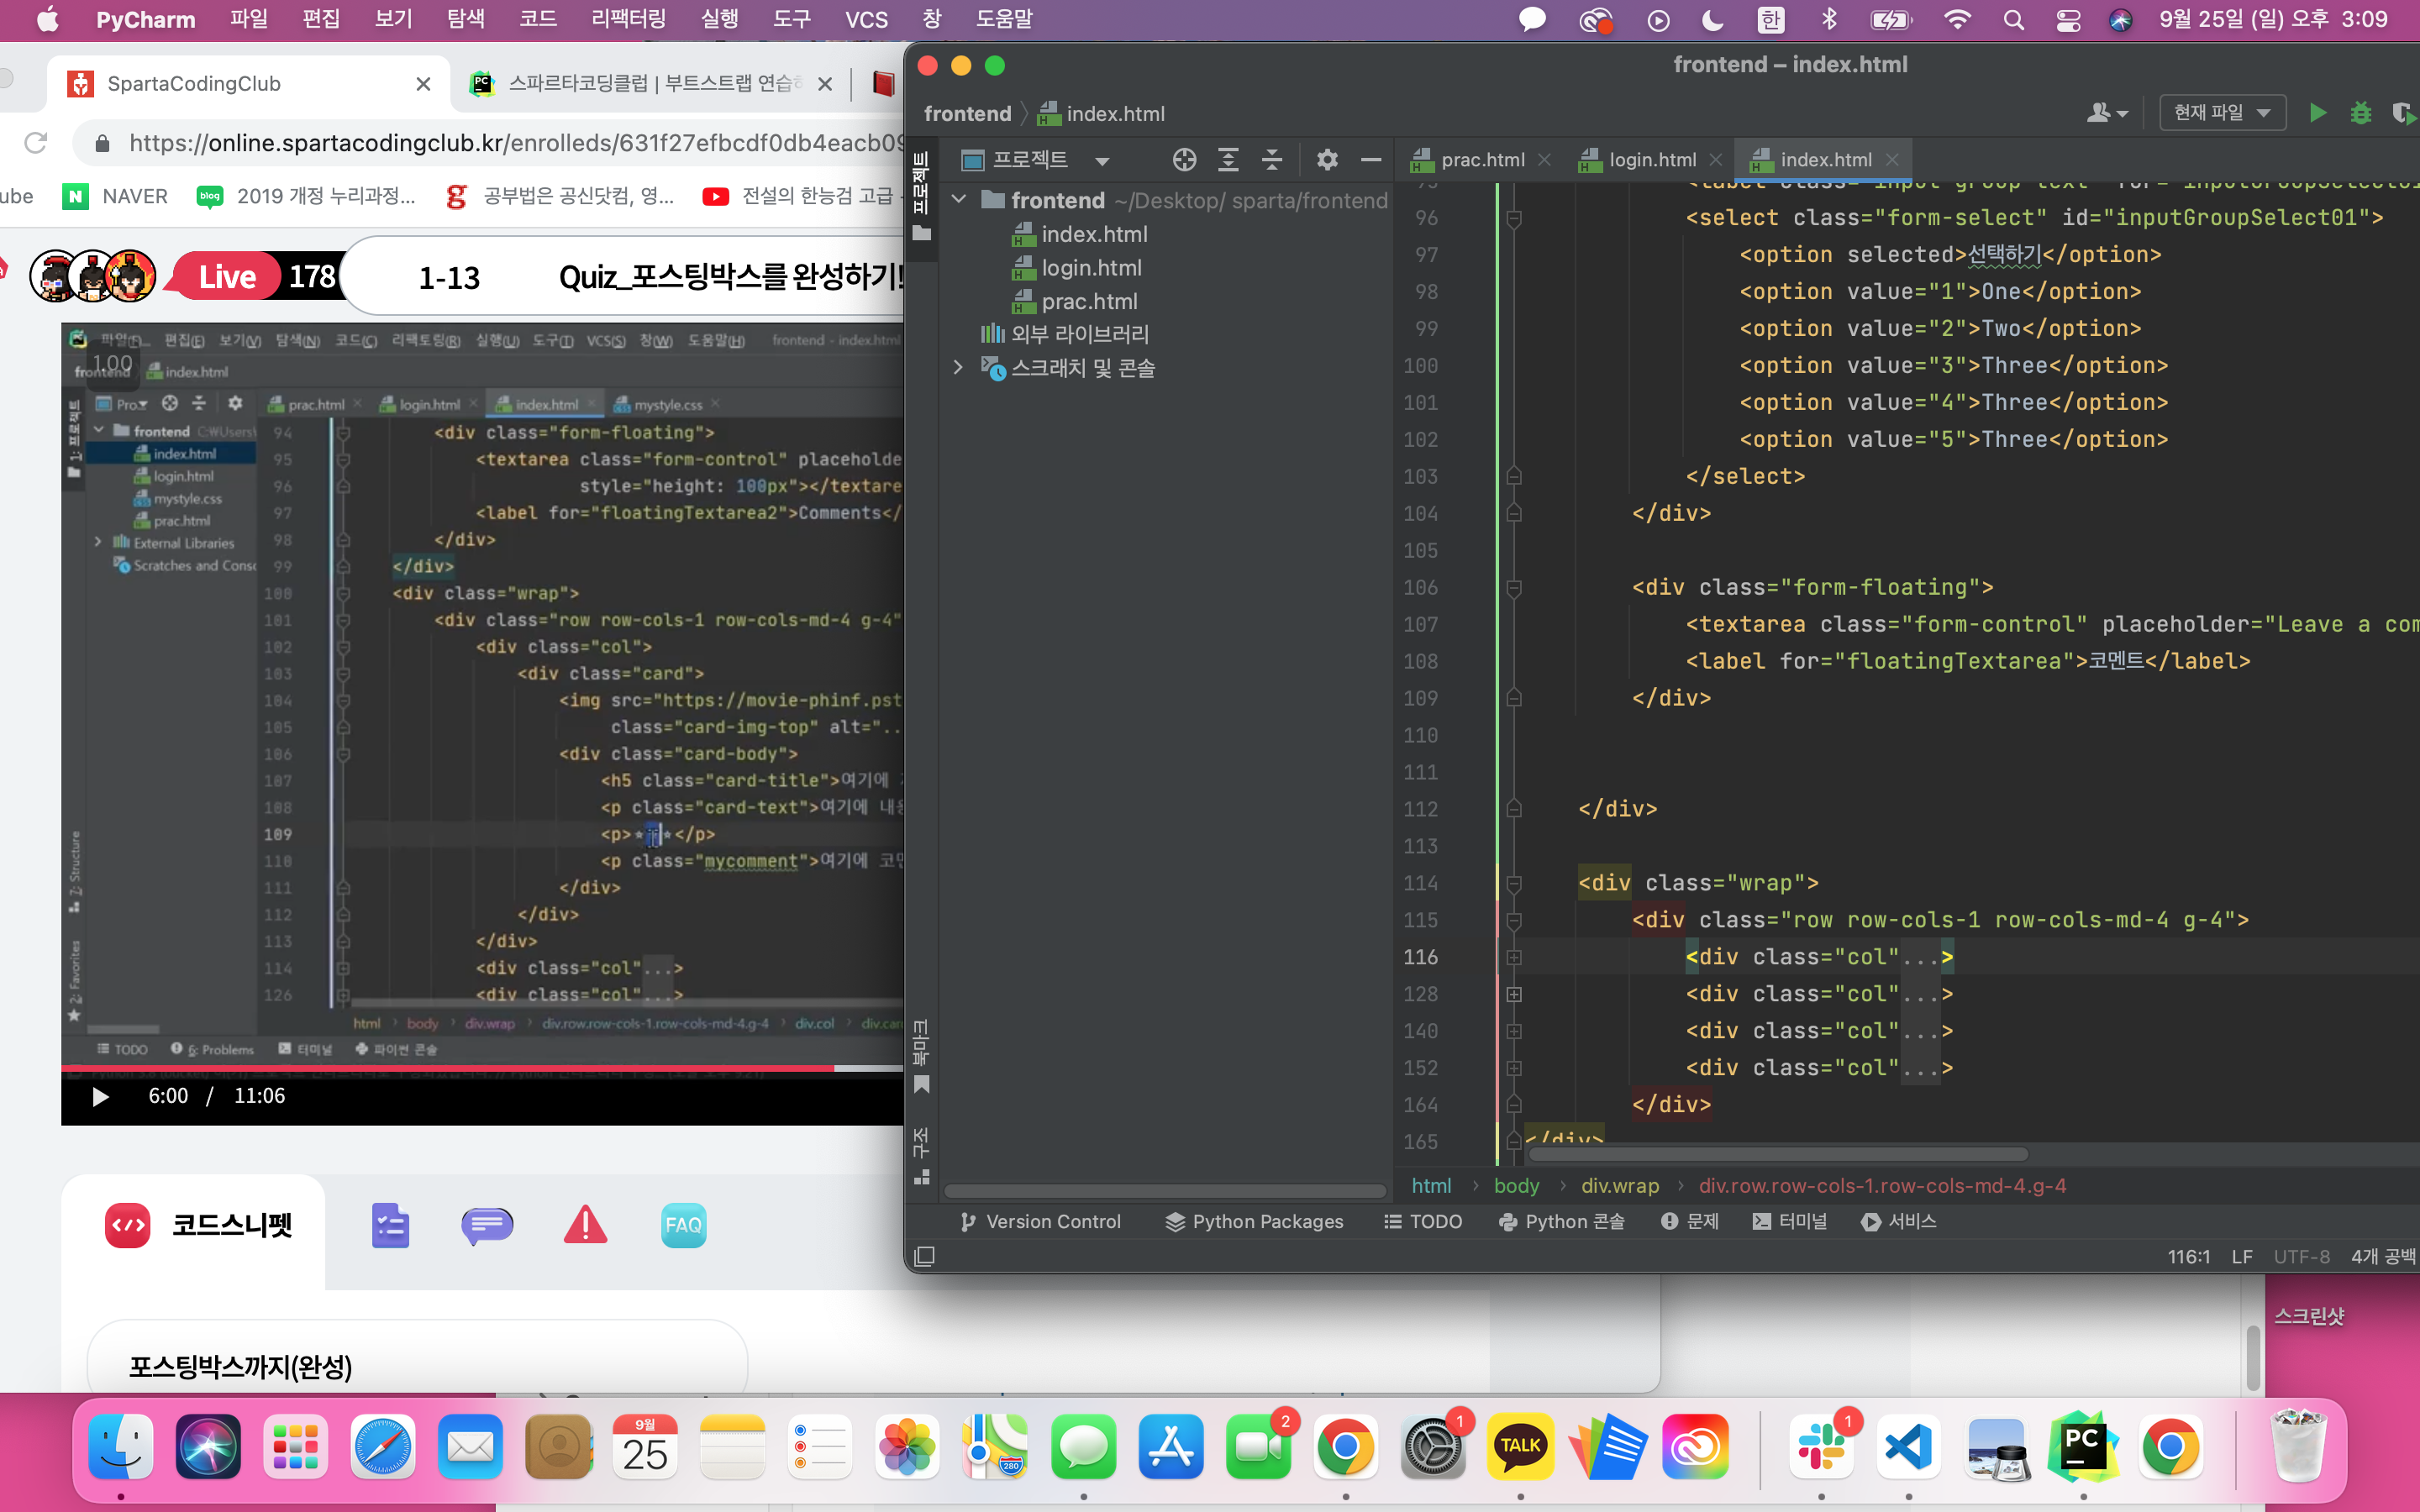Open Spotlight search in menu bar

[2013, 20]
